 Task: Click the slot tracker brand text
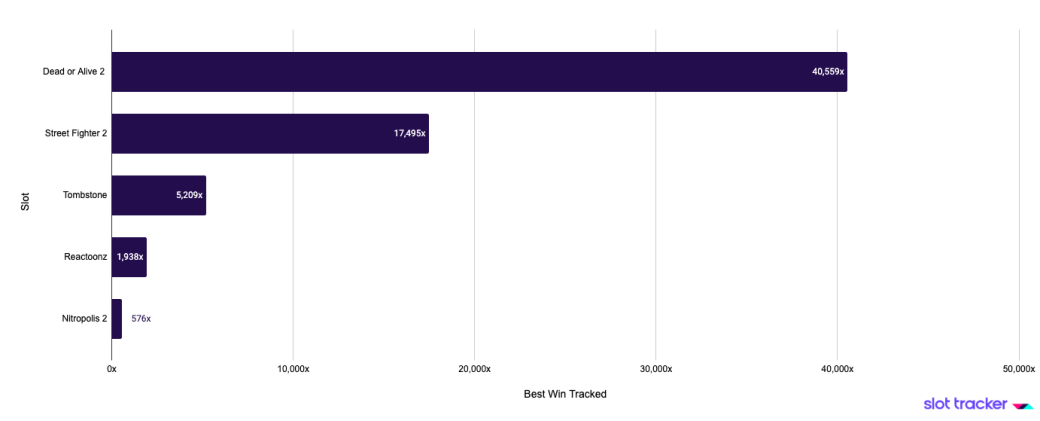click(965, 404)
